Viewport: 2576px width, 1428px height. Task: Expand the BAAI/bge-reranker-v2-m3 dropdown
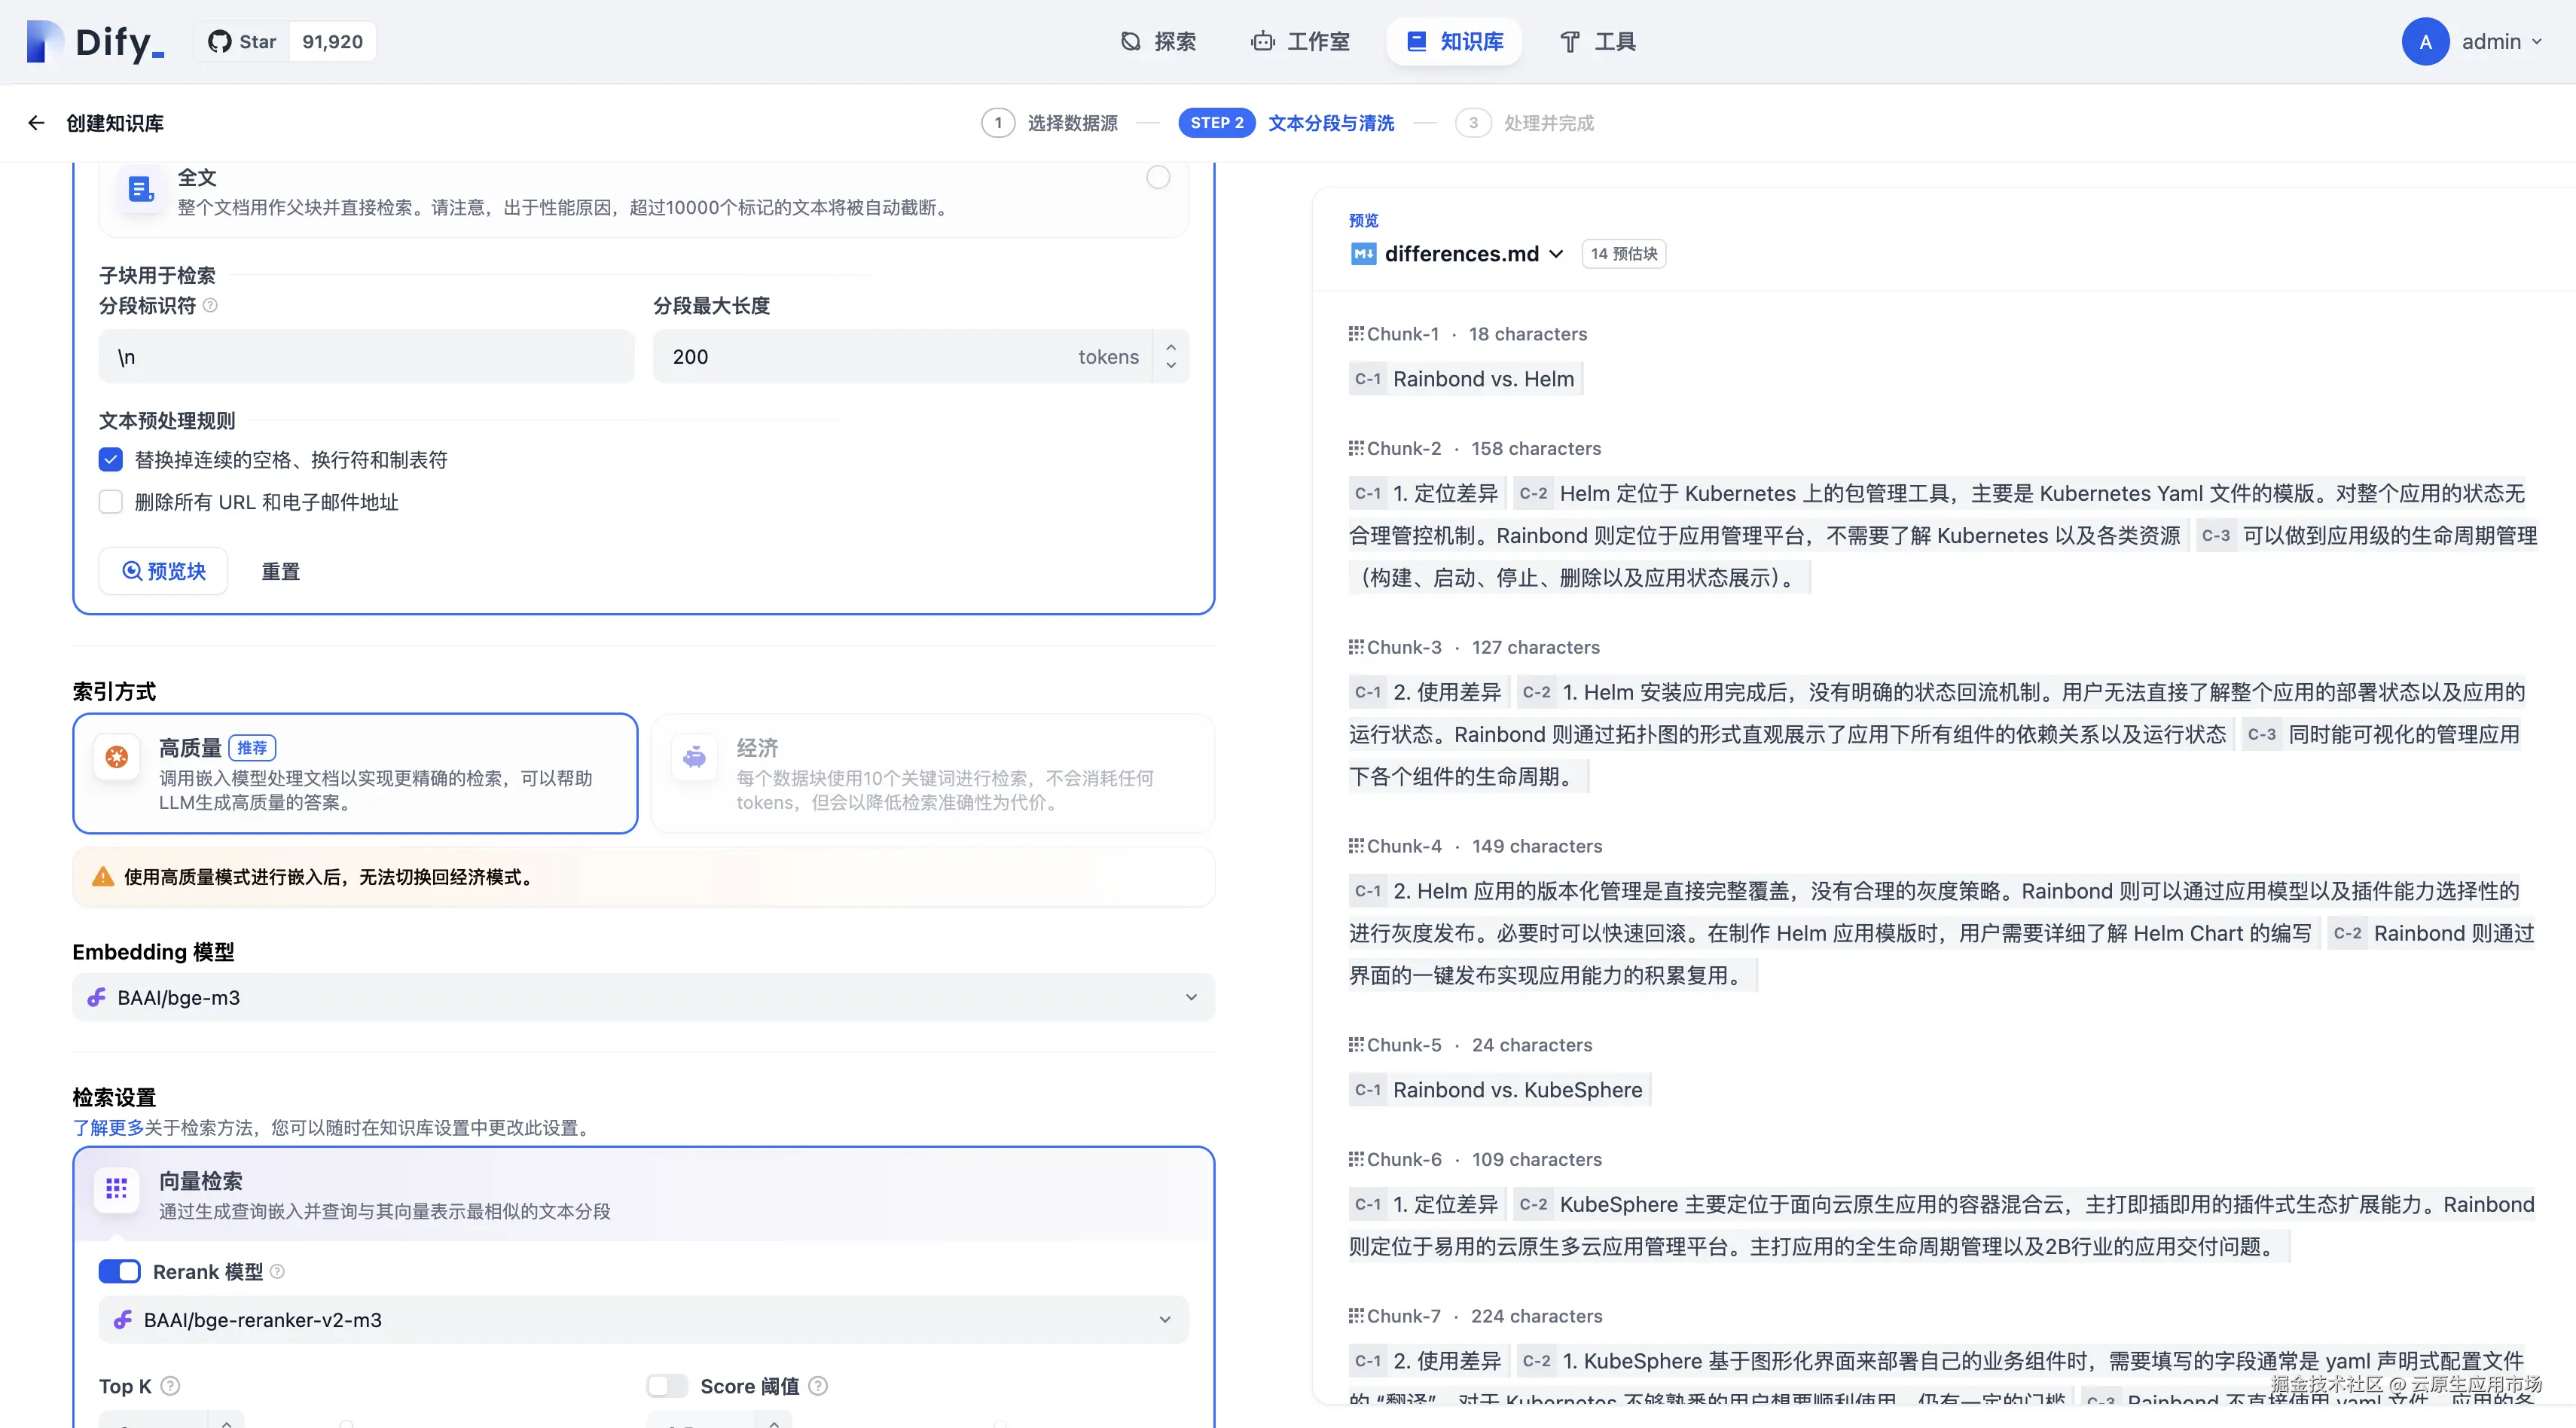click(643, 1320)
